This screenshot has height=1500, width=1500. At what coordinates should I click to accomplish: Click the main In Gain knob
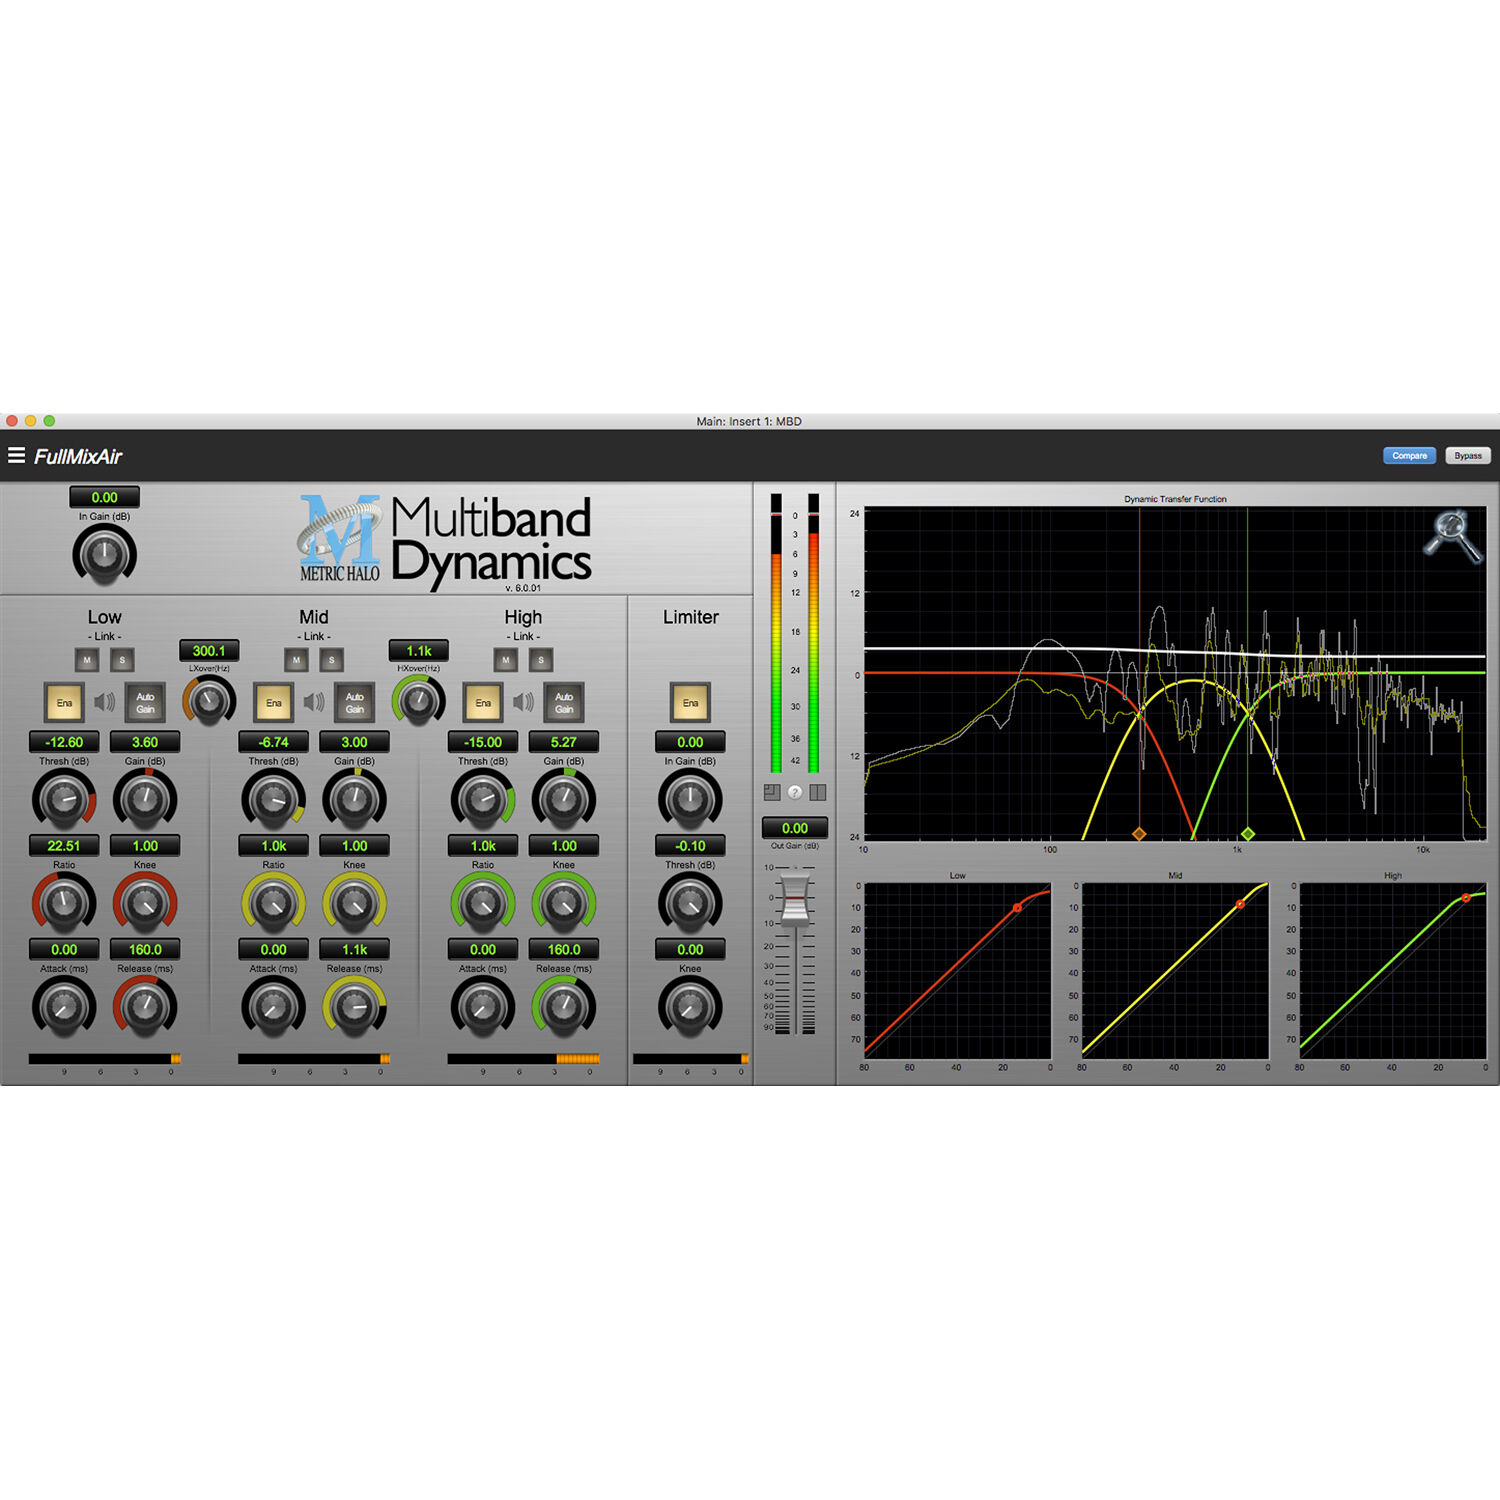tap(104, 555)
